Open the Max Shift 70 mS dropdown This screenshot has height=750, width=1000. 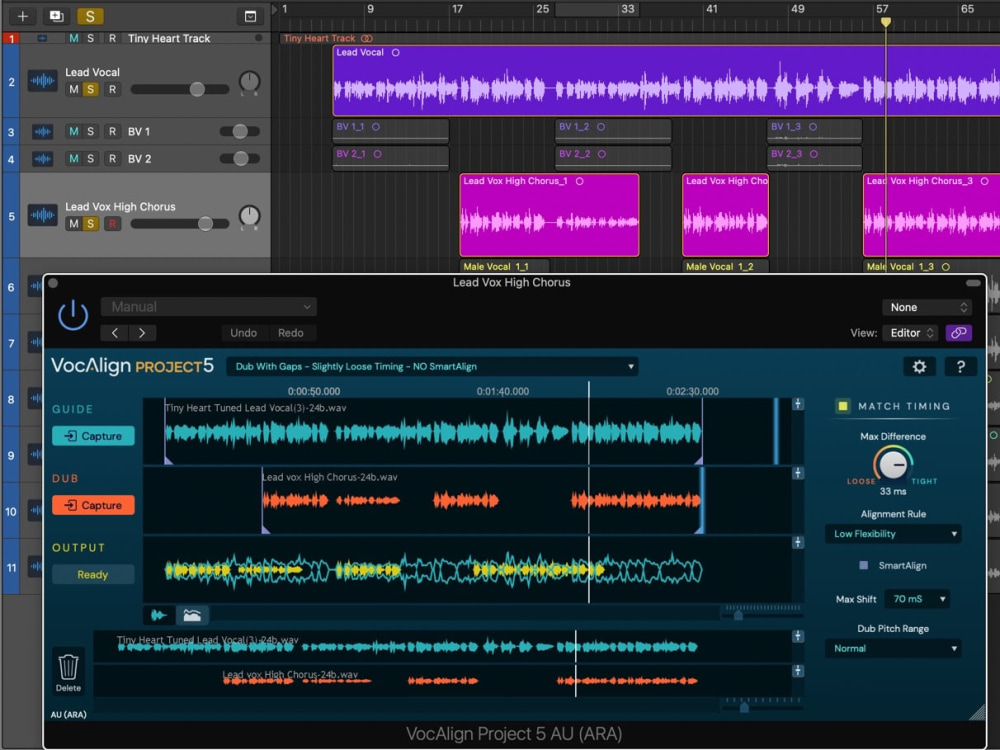point(917,599)
